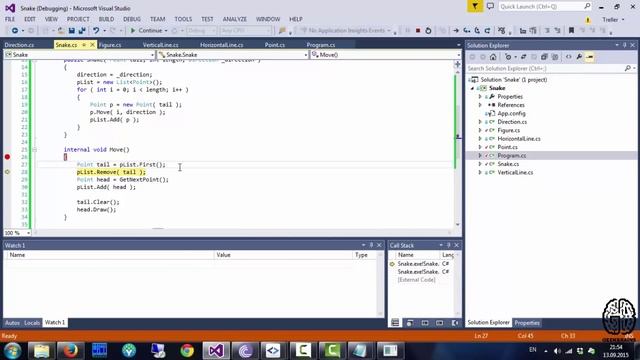640x360 pixels.
Task: Click the Undo icon in toolbar
Action: (x=96, y=31)
